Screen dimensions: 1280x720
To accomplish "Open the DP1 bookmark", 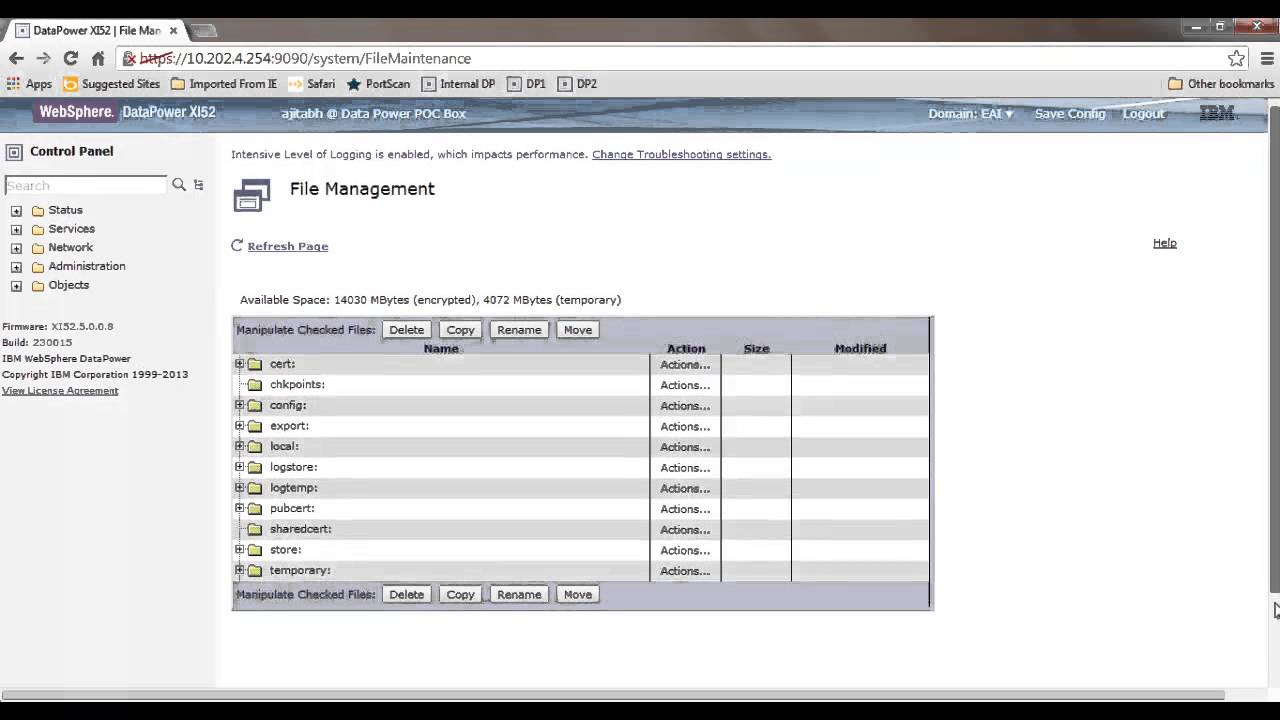I will pos(527,84).
